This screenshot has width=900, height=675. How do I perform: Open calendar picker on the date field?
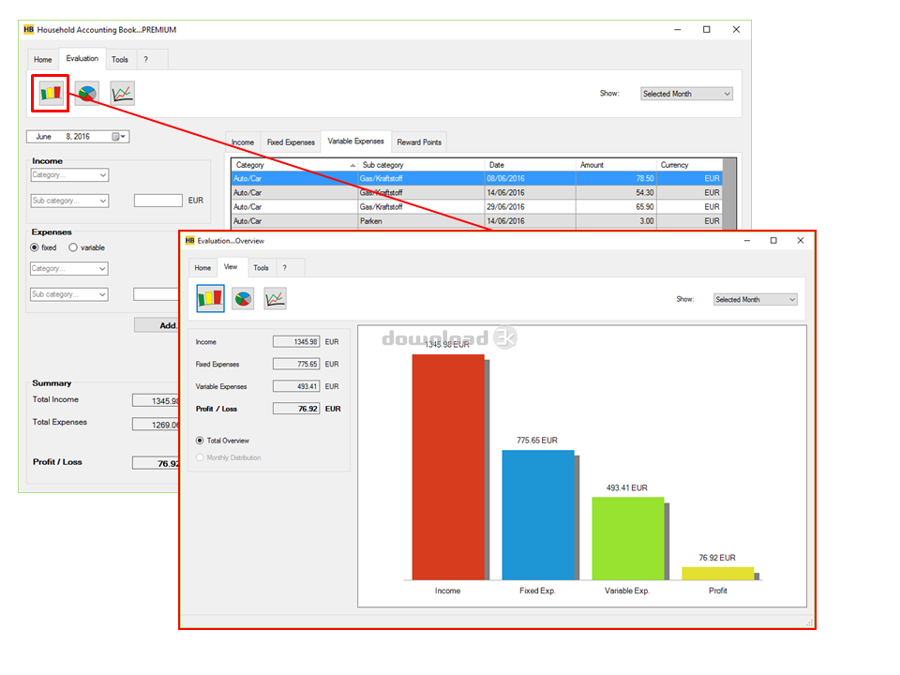point(116,136)
